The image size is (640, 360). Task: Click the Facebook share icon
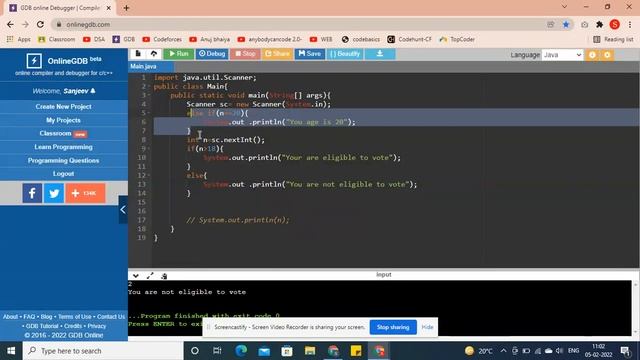32,193
